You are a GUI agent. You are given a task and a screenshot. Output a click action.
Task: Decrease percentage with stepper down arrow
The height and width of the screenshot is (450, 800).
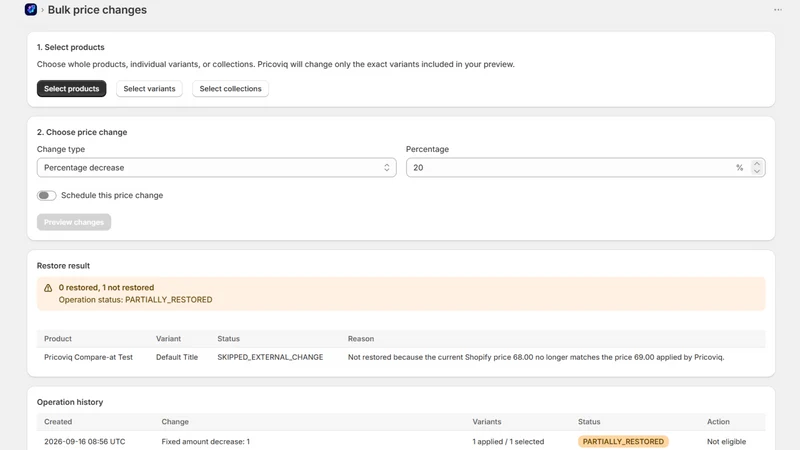[x=757, y=171]
